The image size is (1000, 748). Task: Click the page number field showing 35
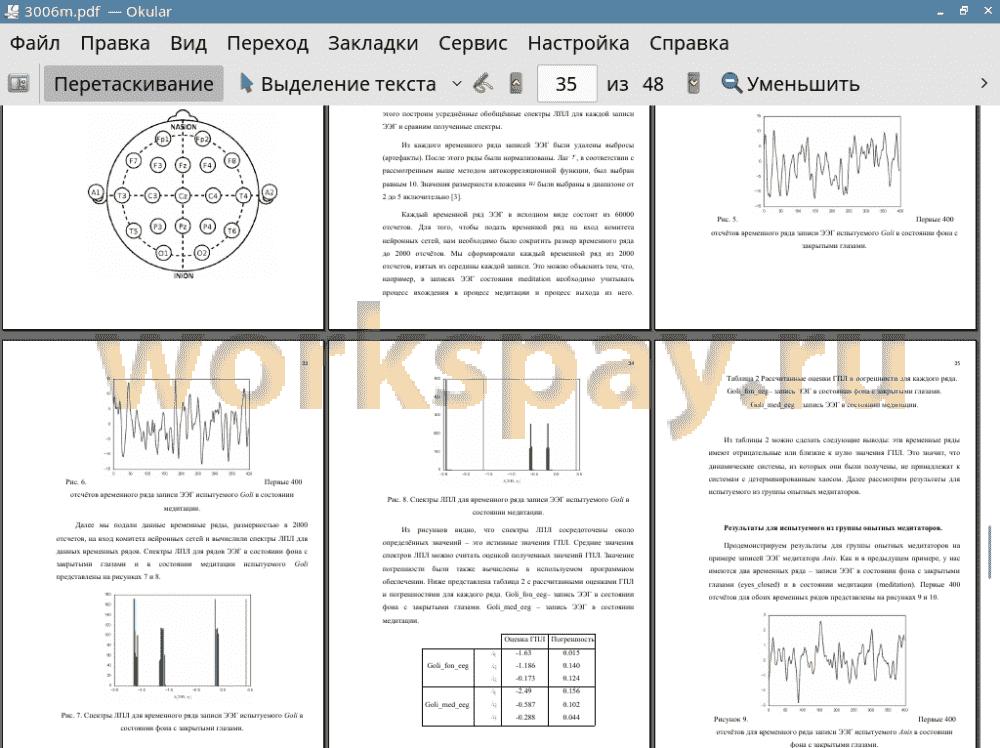coord(566,84)
